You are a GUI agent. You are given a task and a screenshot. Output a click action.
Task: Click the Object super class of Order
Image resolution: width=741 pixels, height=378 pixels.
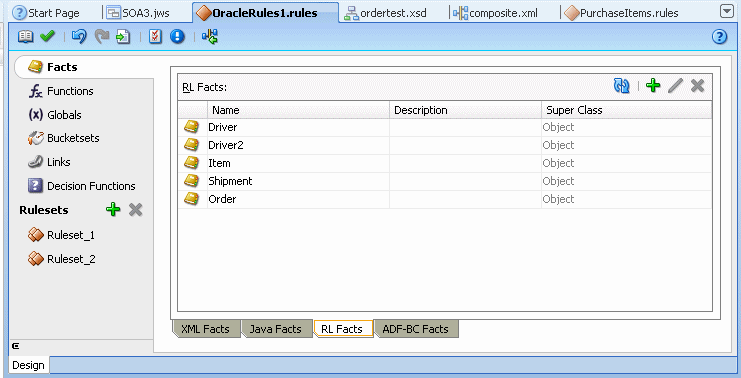[558, 199]
